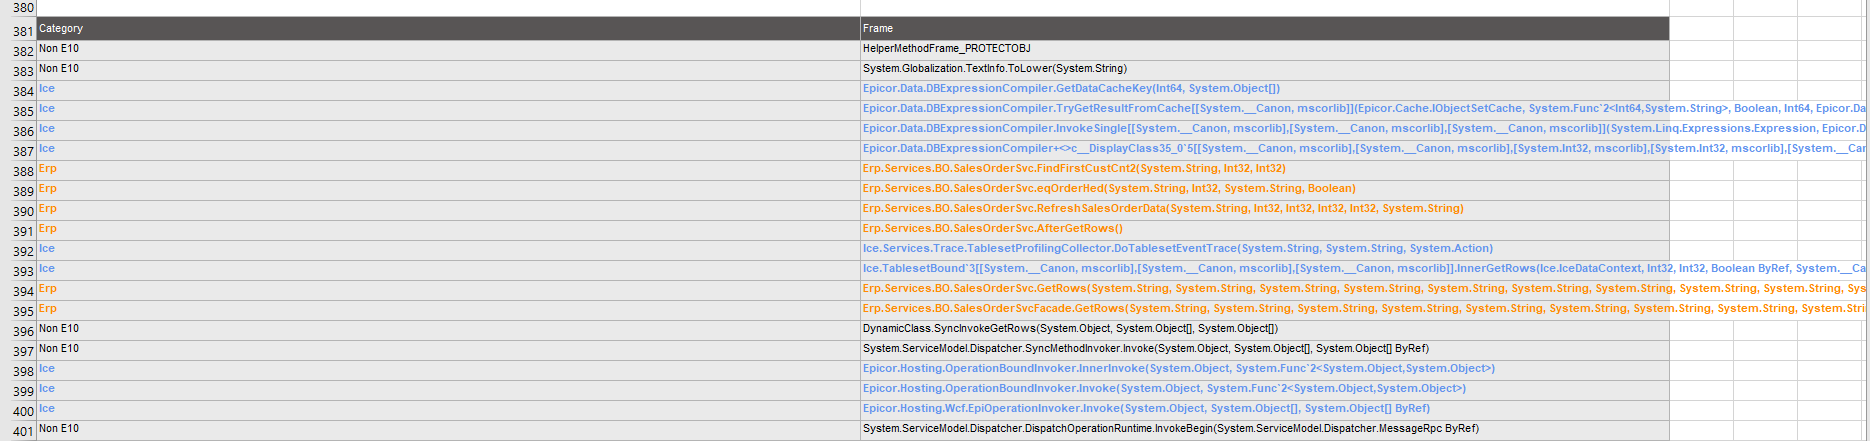The width and height of the screenshot is (1870, 441).
Task: Select the Erp category cell in row 391
Action: [x=448, y=229]
